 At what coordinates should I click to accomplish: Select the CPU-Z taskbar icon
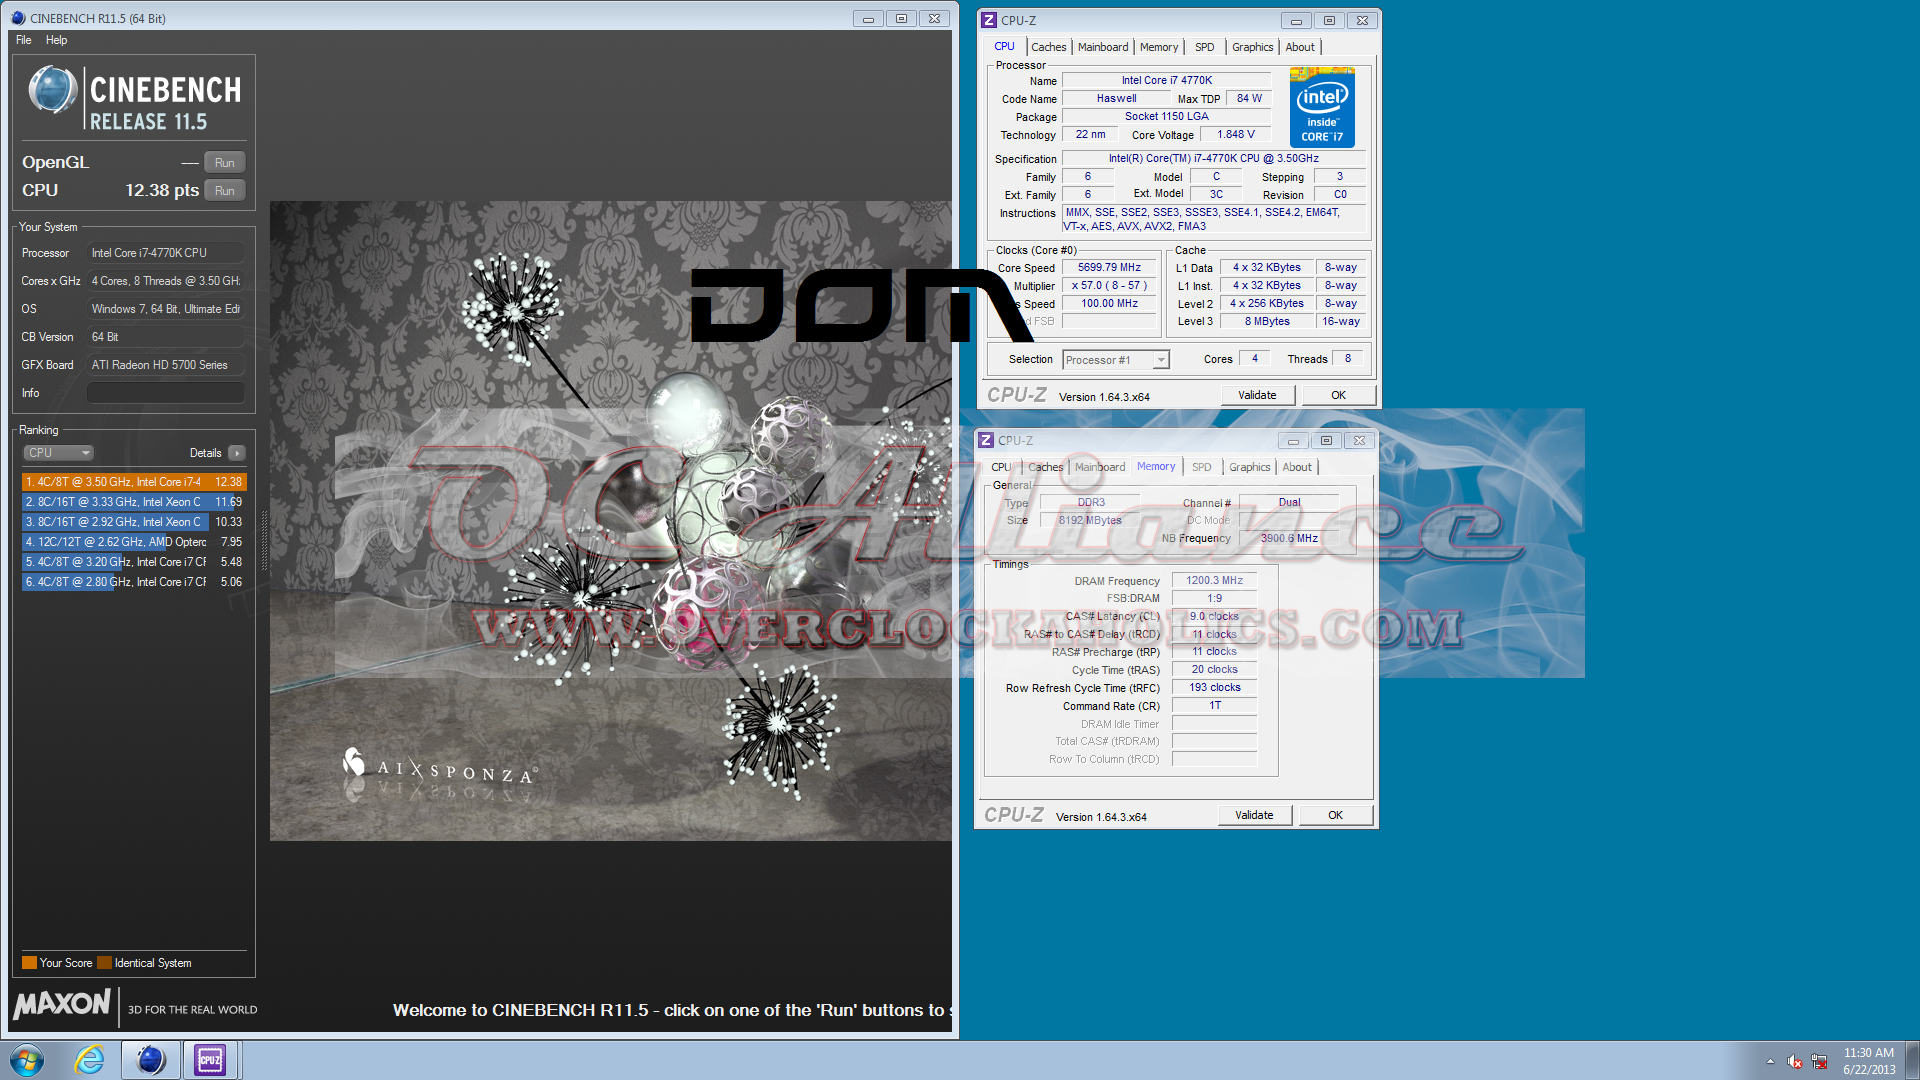pos(210,1060)
